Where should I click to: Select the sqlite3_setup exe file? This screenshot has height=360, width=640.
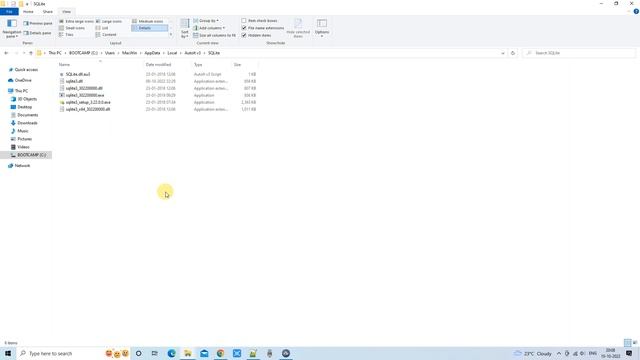pos(88,102)
